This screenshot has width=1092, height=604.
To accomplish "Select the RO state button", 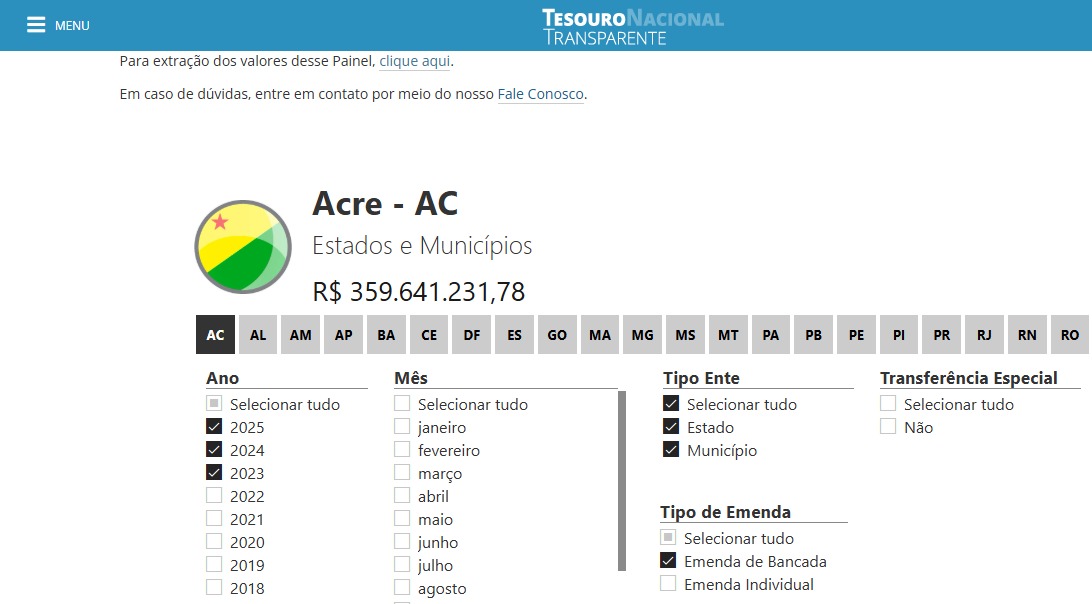I will point(1069,335).
